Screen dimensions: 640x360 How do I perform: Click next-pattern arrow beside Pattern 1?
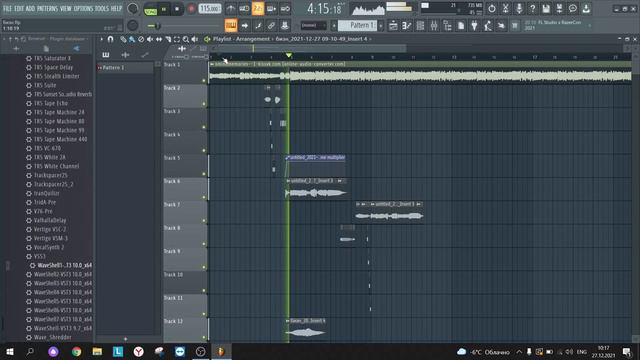(x=381, y=26)
